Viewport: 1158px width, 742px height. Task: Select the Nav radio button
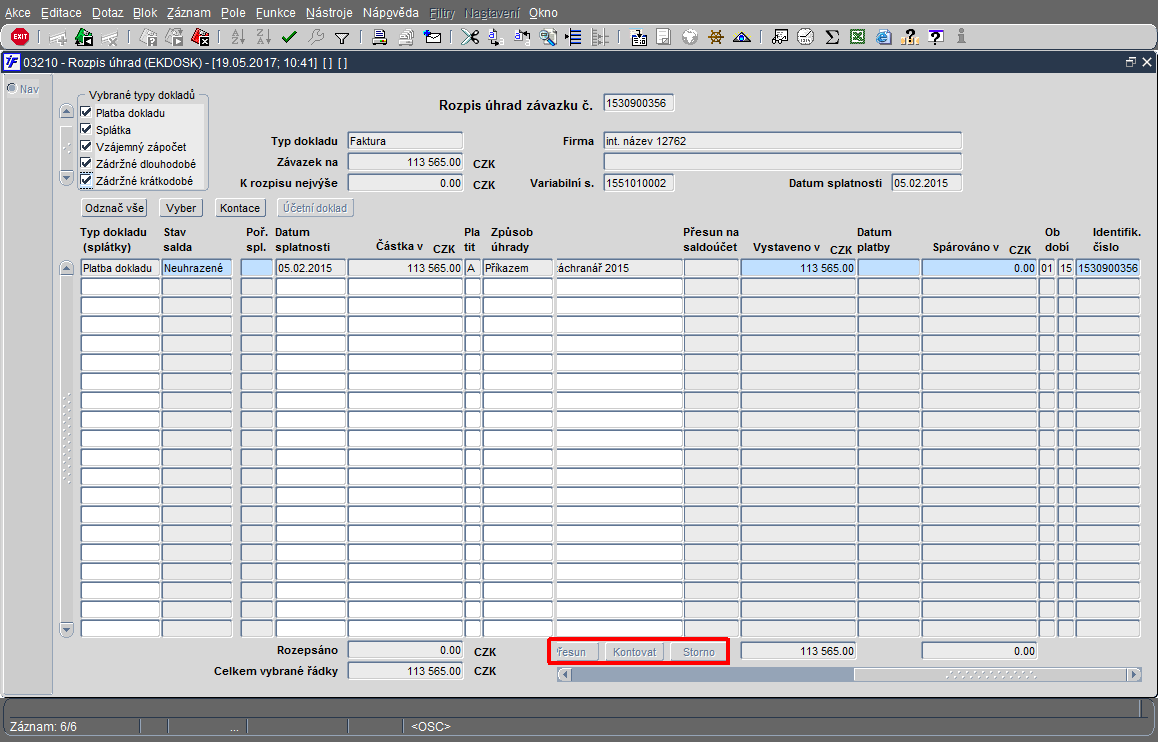click(x=12, y=89)
